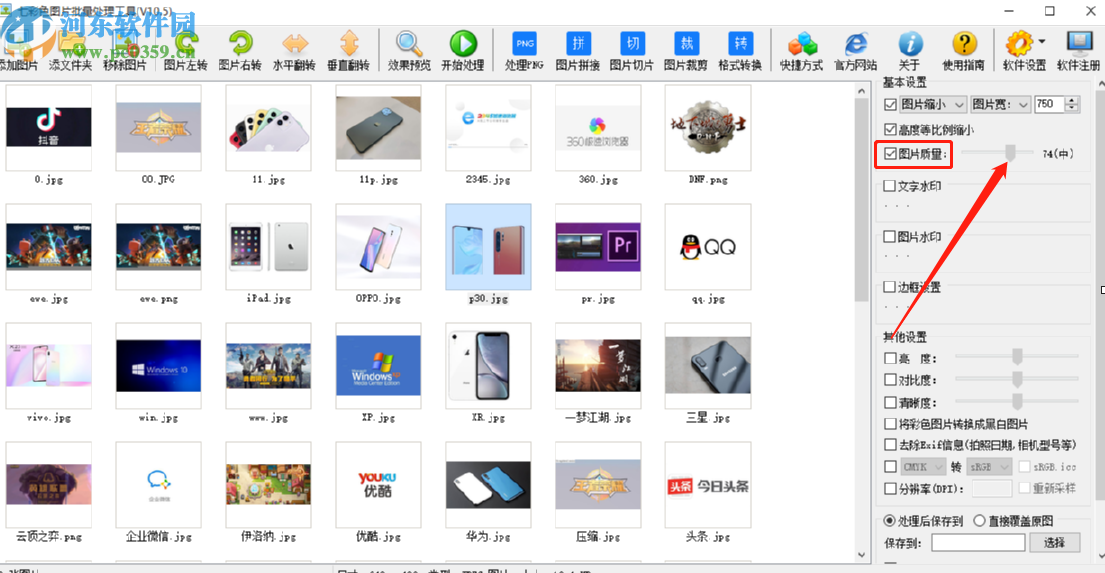Screen dimensions: 1105x573
Task: Start processing with the green 开始处理 button
Action: pos(463,51)
